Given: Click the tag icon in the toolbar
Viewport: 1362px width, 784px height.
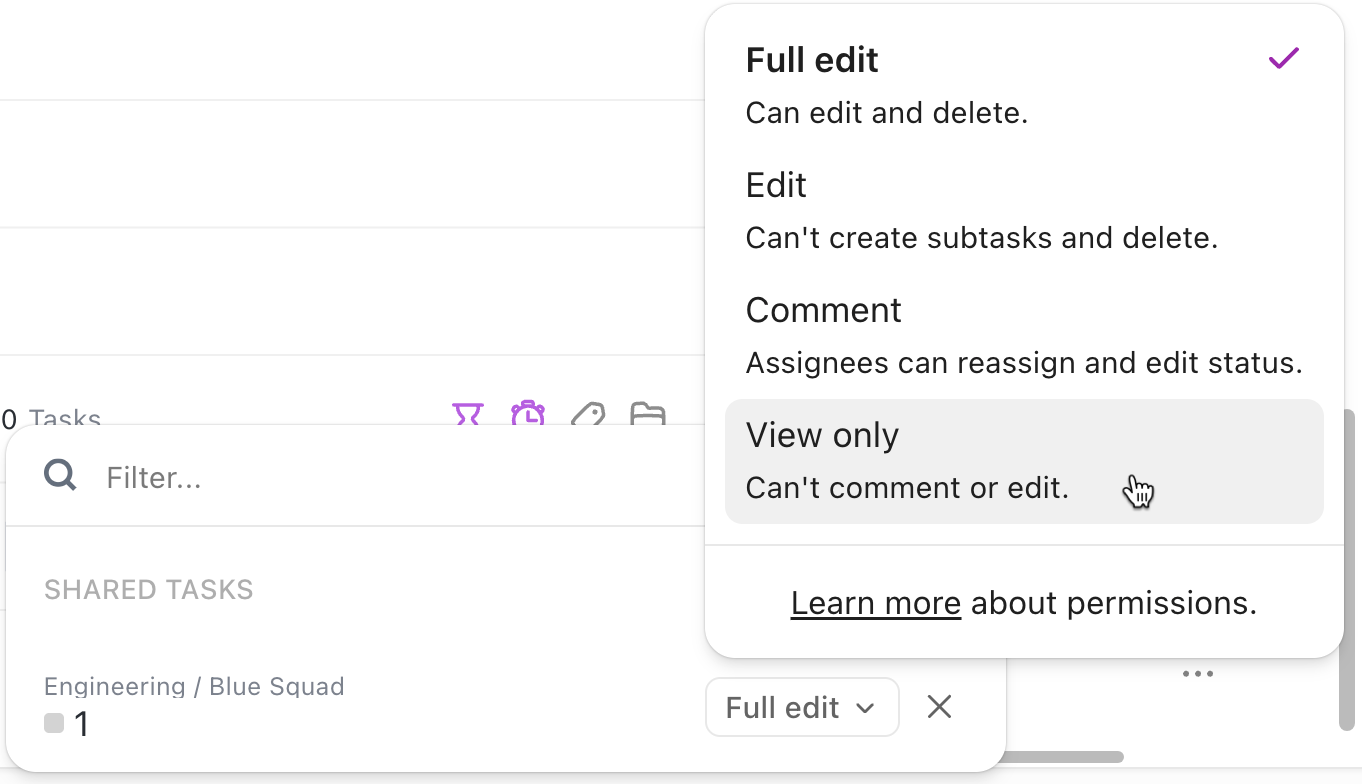Looking at the screenshot, I should (x=589, y=415).
